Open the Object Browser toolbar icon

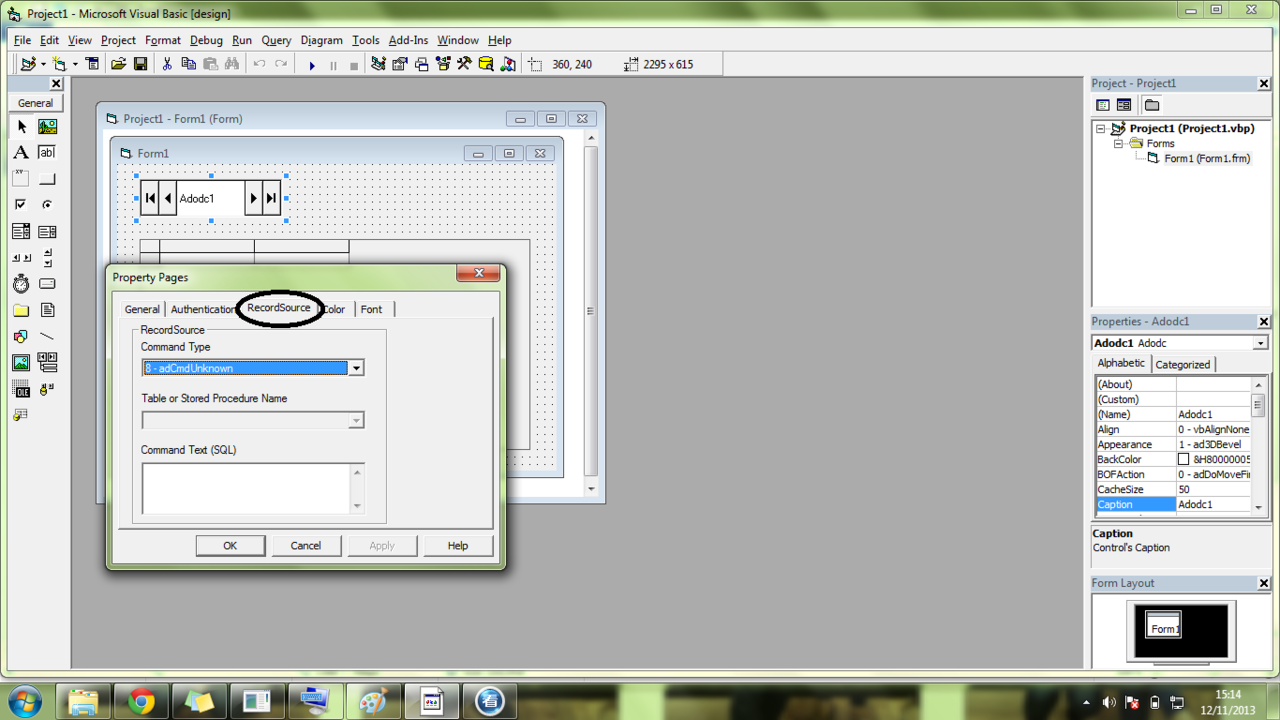click(x=443, y=64)
